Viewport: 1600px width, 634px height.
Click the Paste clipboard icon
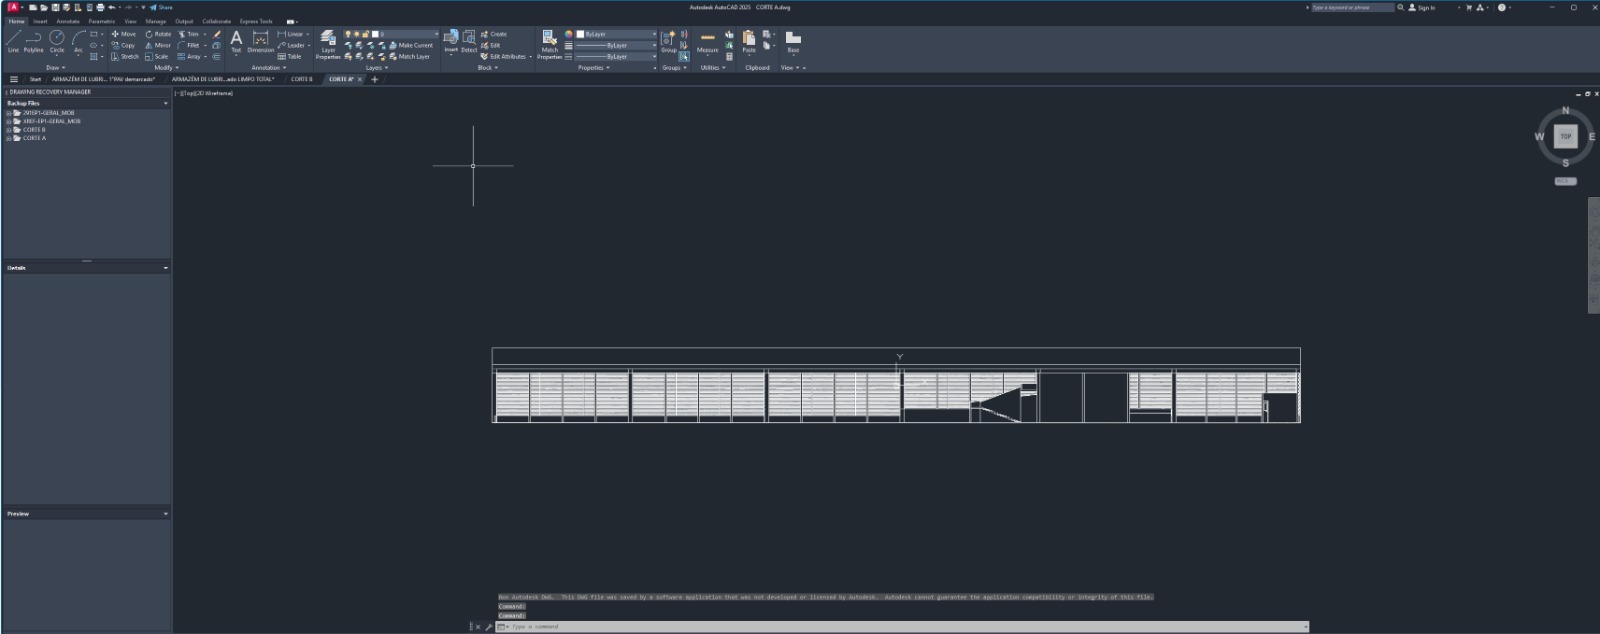pyautogui.click(x=749, y=40)
